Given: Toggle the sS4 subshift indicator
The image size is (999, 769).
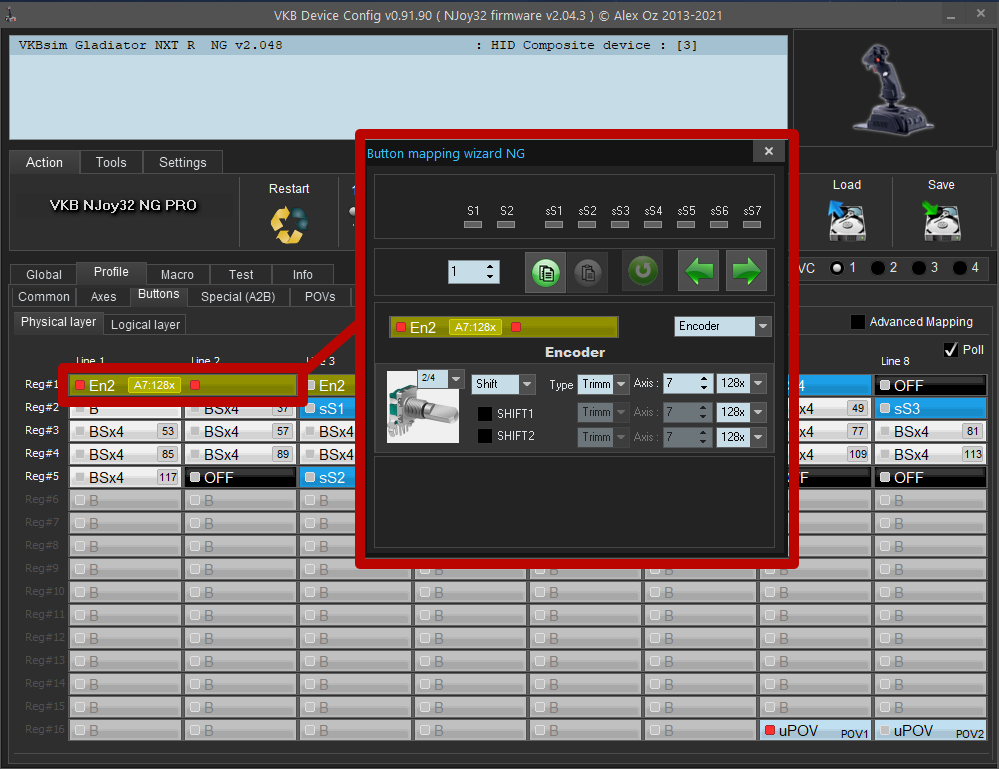Looking at the screenshot, I should point(653,224).
